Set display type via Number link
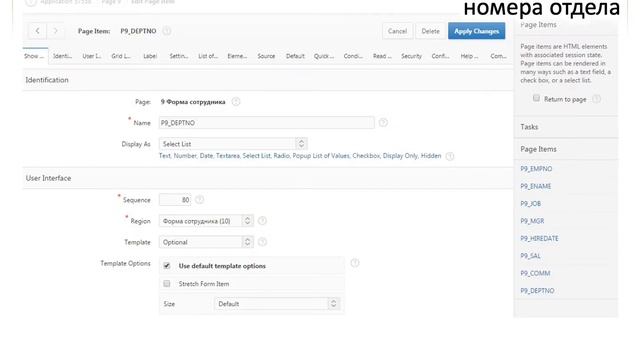This screenshot has width=640, height=360. click(185, 156)
